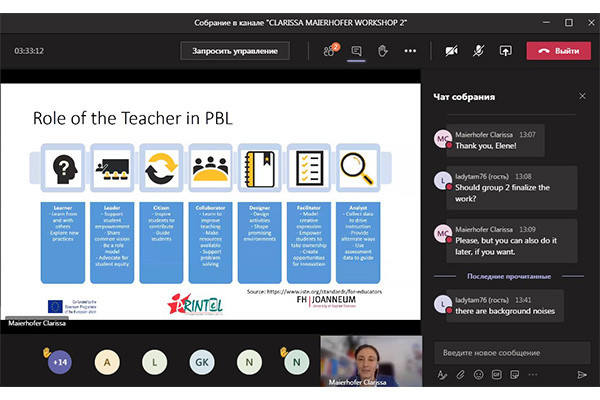Image resolution: width=600 pixels, height=400 pixels.
Task: Open more actions menu in meeting toolbar
Action: (408, 50)
